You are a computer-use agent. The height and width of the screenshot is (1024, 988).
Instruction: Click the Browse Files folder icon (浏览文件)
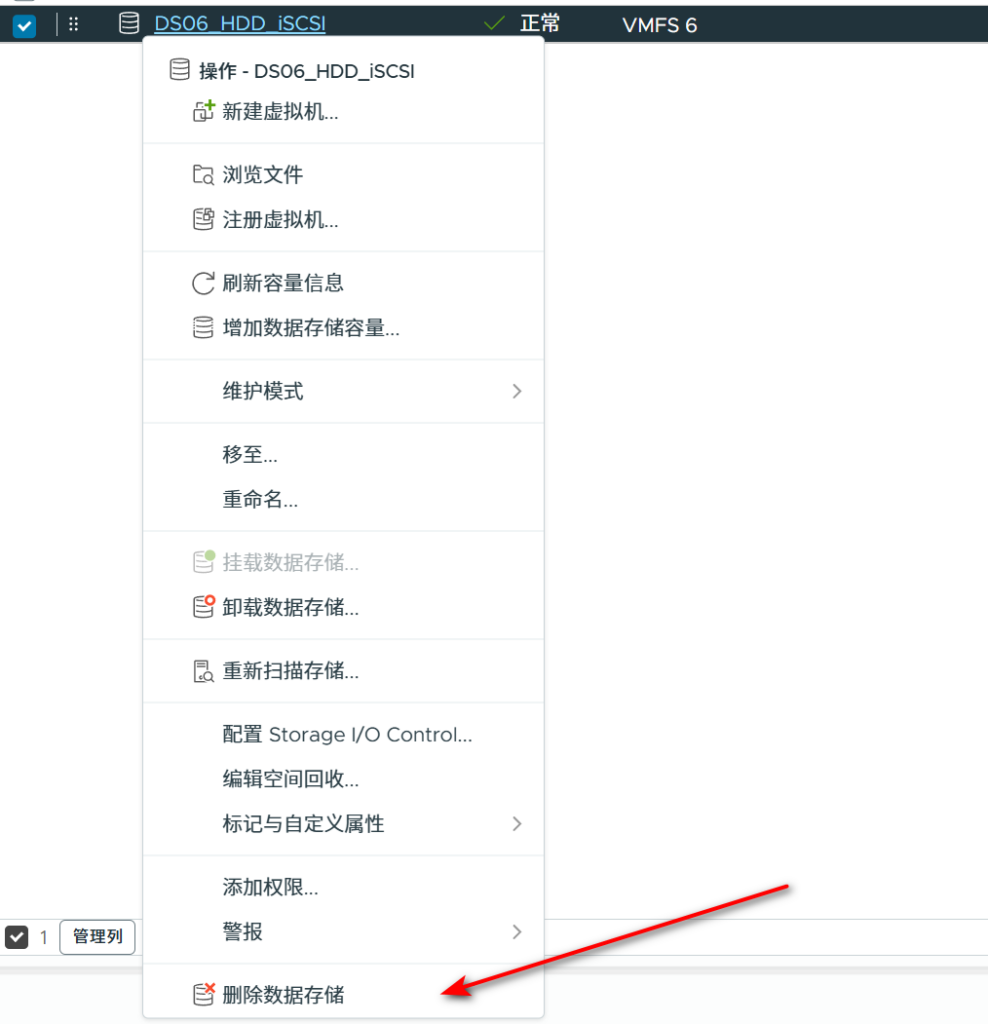pos(203,175)
